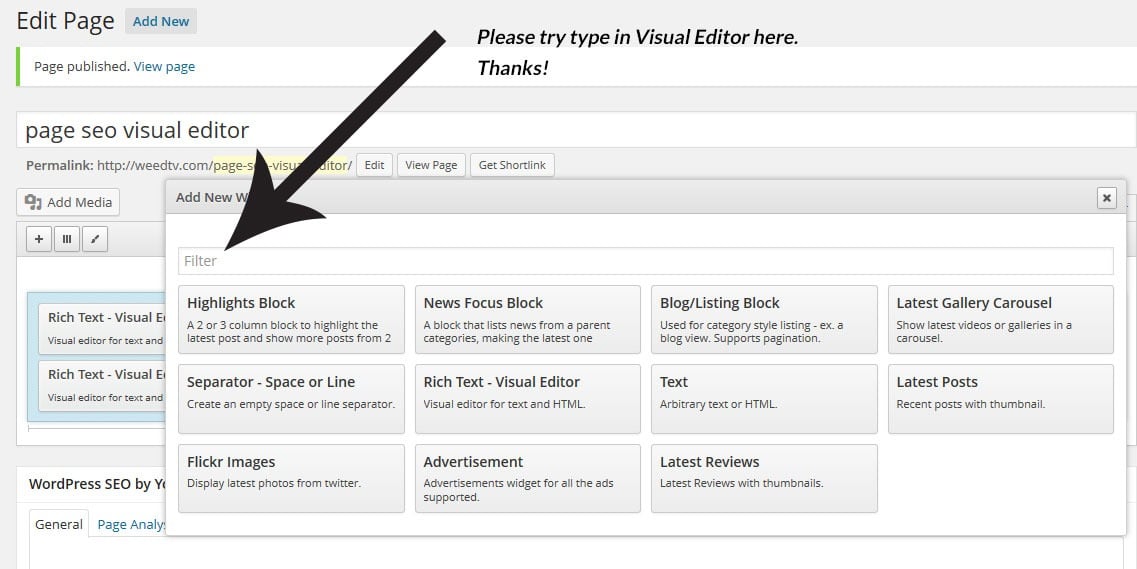Click the plus add-widget toolbar icon
Screen dimensions: 1137x569
click(x=38, y=238)
